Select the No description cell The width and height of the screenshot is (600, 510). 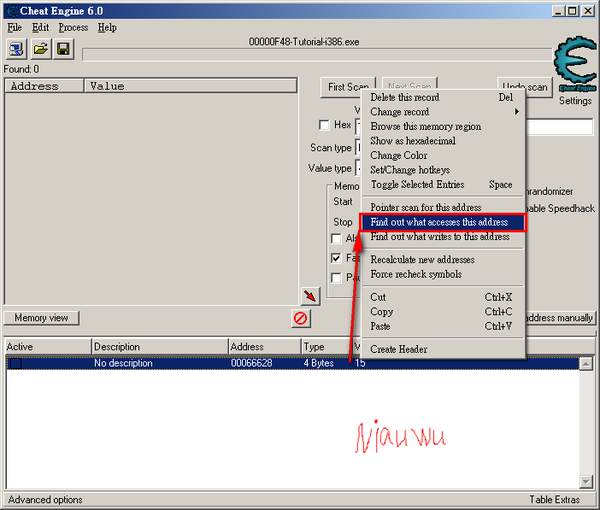coord(123,363)
